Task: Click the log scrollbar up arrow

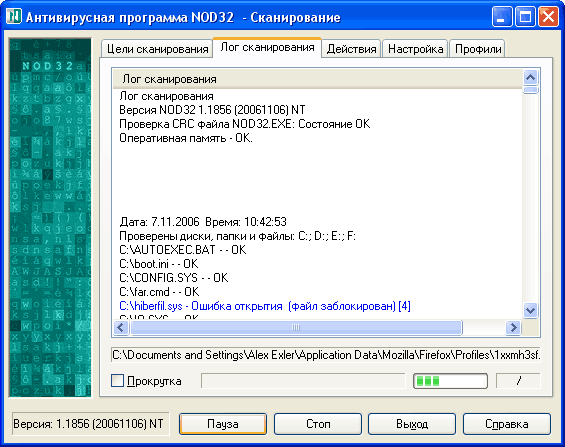Action: 530,77
